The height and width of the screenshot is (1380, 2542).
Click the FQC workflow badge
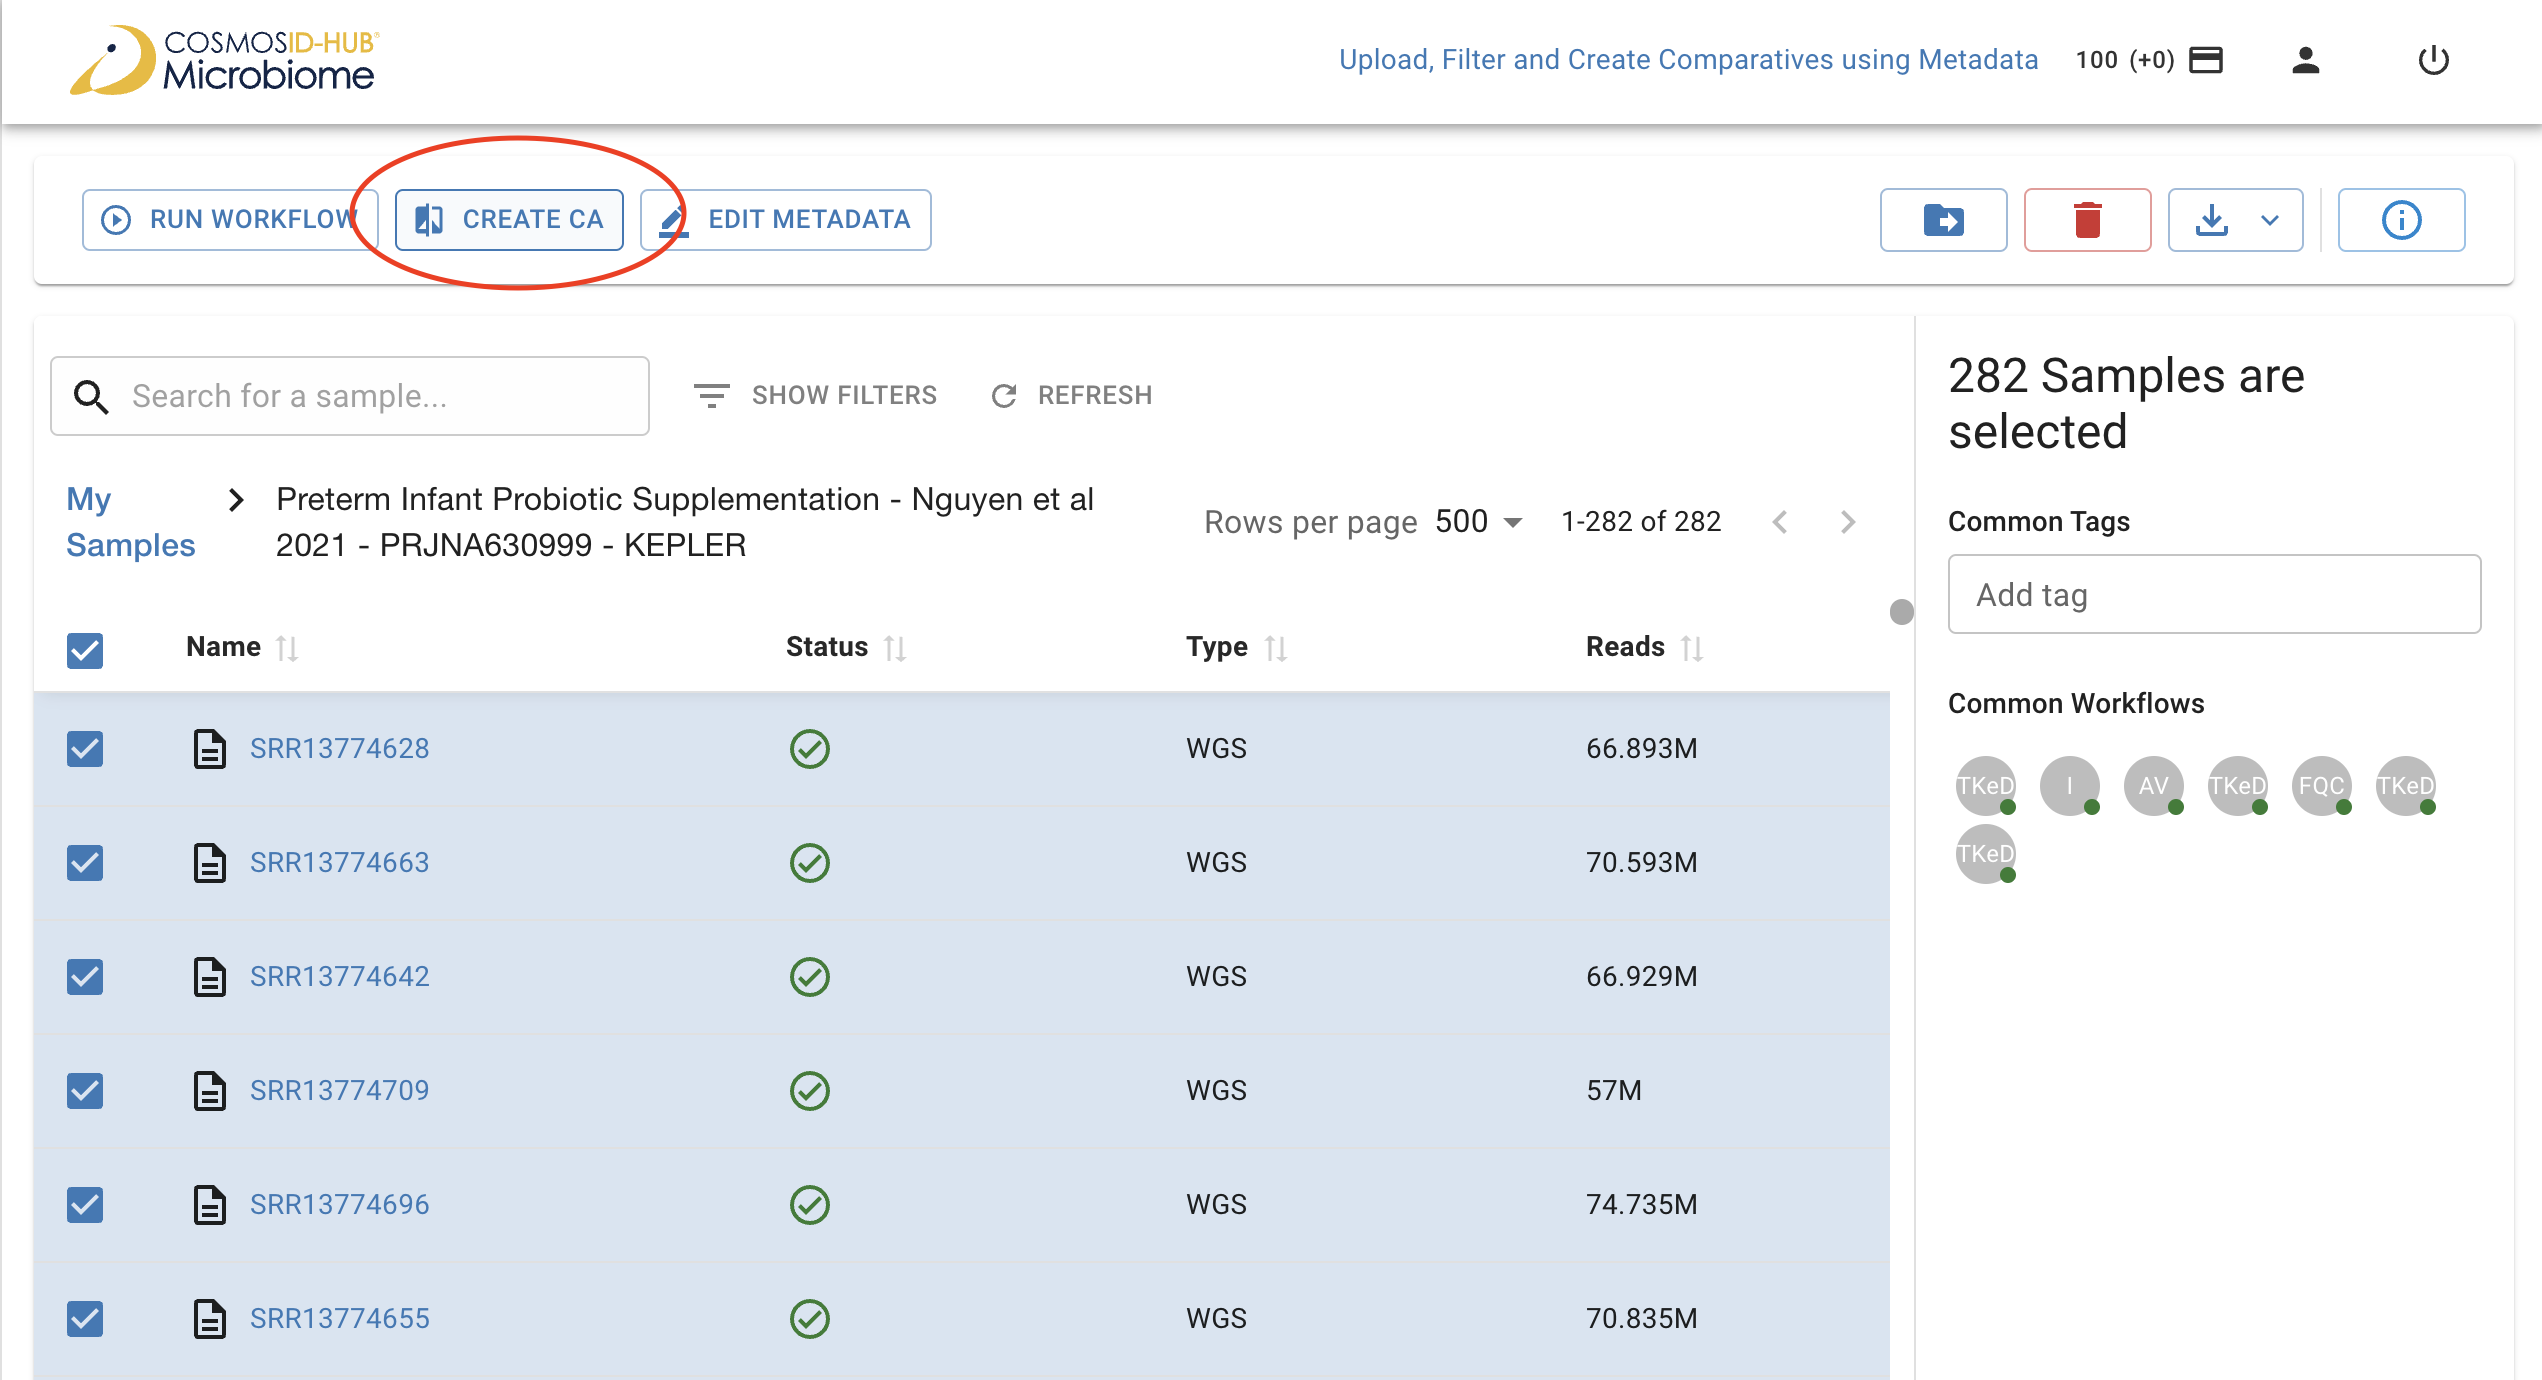(x=2320, y=786)
